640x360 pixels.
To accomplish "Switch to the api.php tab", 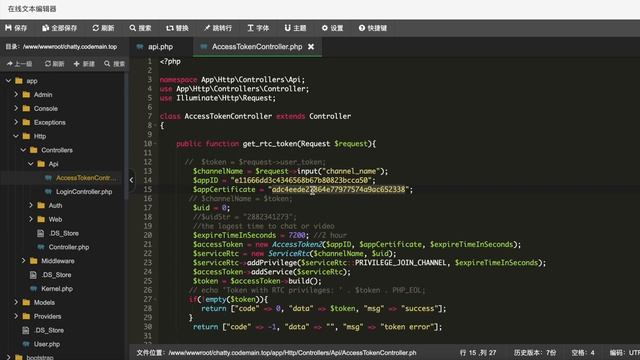I will (x=160, y=47).
